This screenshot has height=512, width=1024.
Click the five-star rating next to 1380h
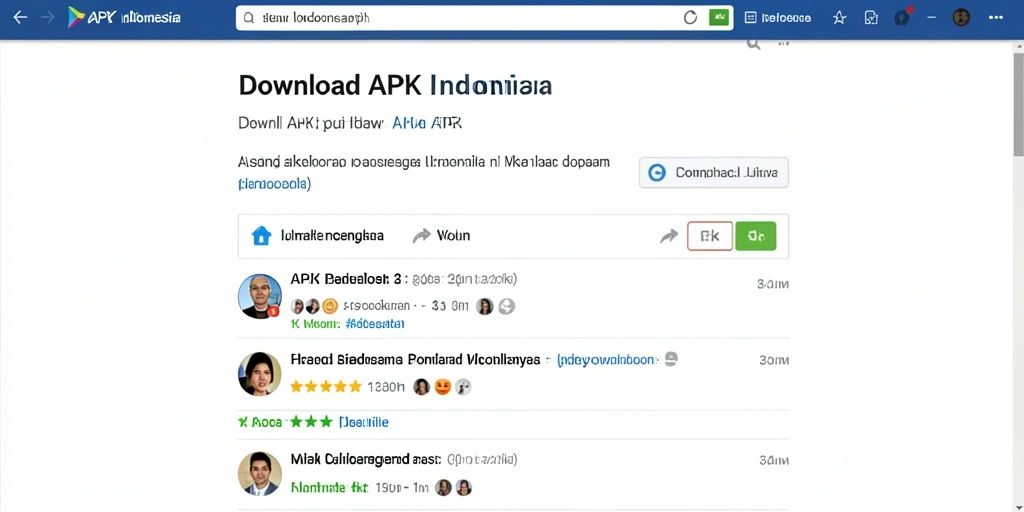[x=326, y=387]
